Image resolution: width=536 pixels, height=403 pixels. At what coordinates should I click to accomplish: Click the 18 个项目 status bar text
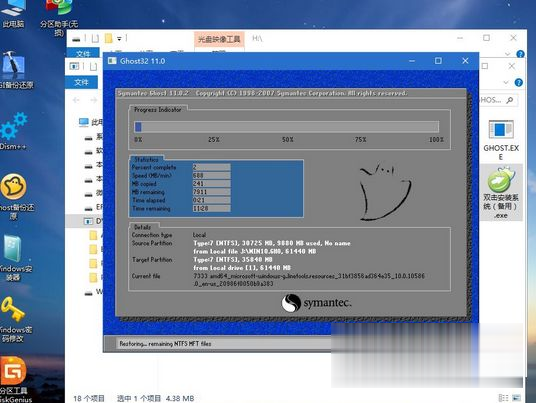(x=89, y=398)
